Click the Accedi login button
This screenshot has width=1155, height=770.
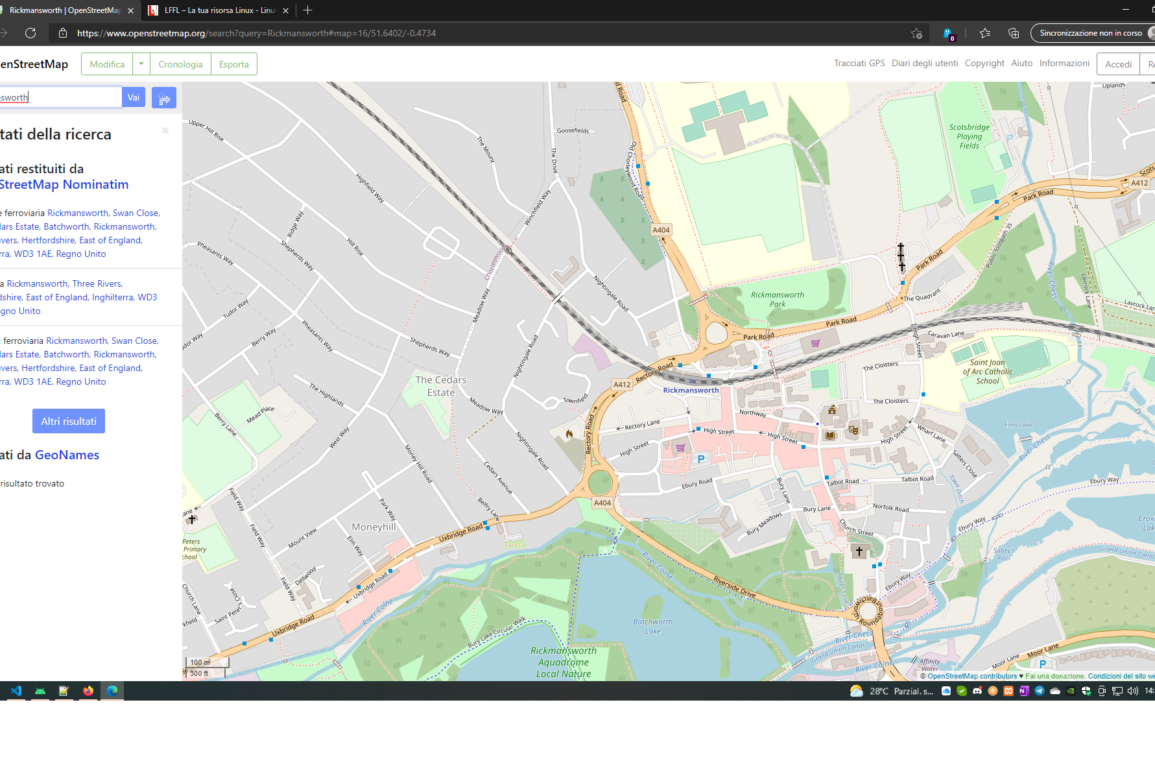point(1118,64)
